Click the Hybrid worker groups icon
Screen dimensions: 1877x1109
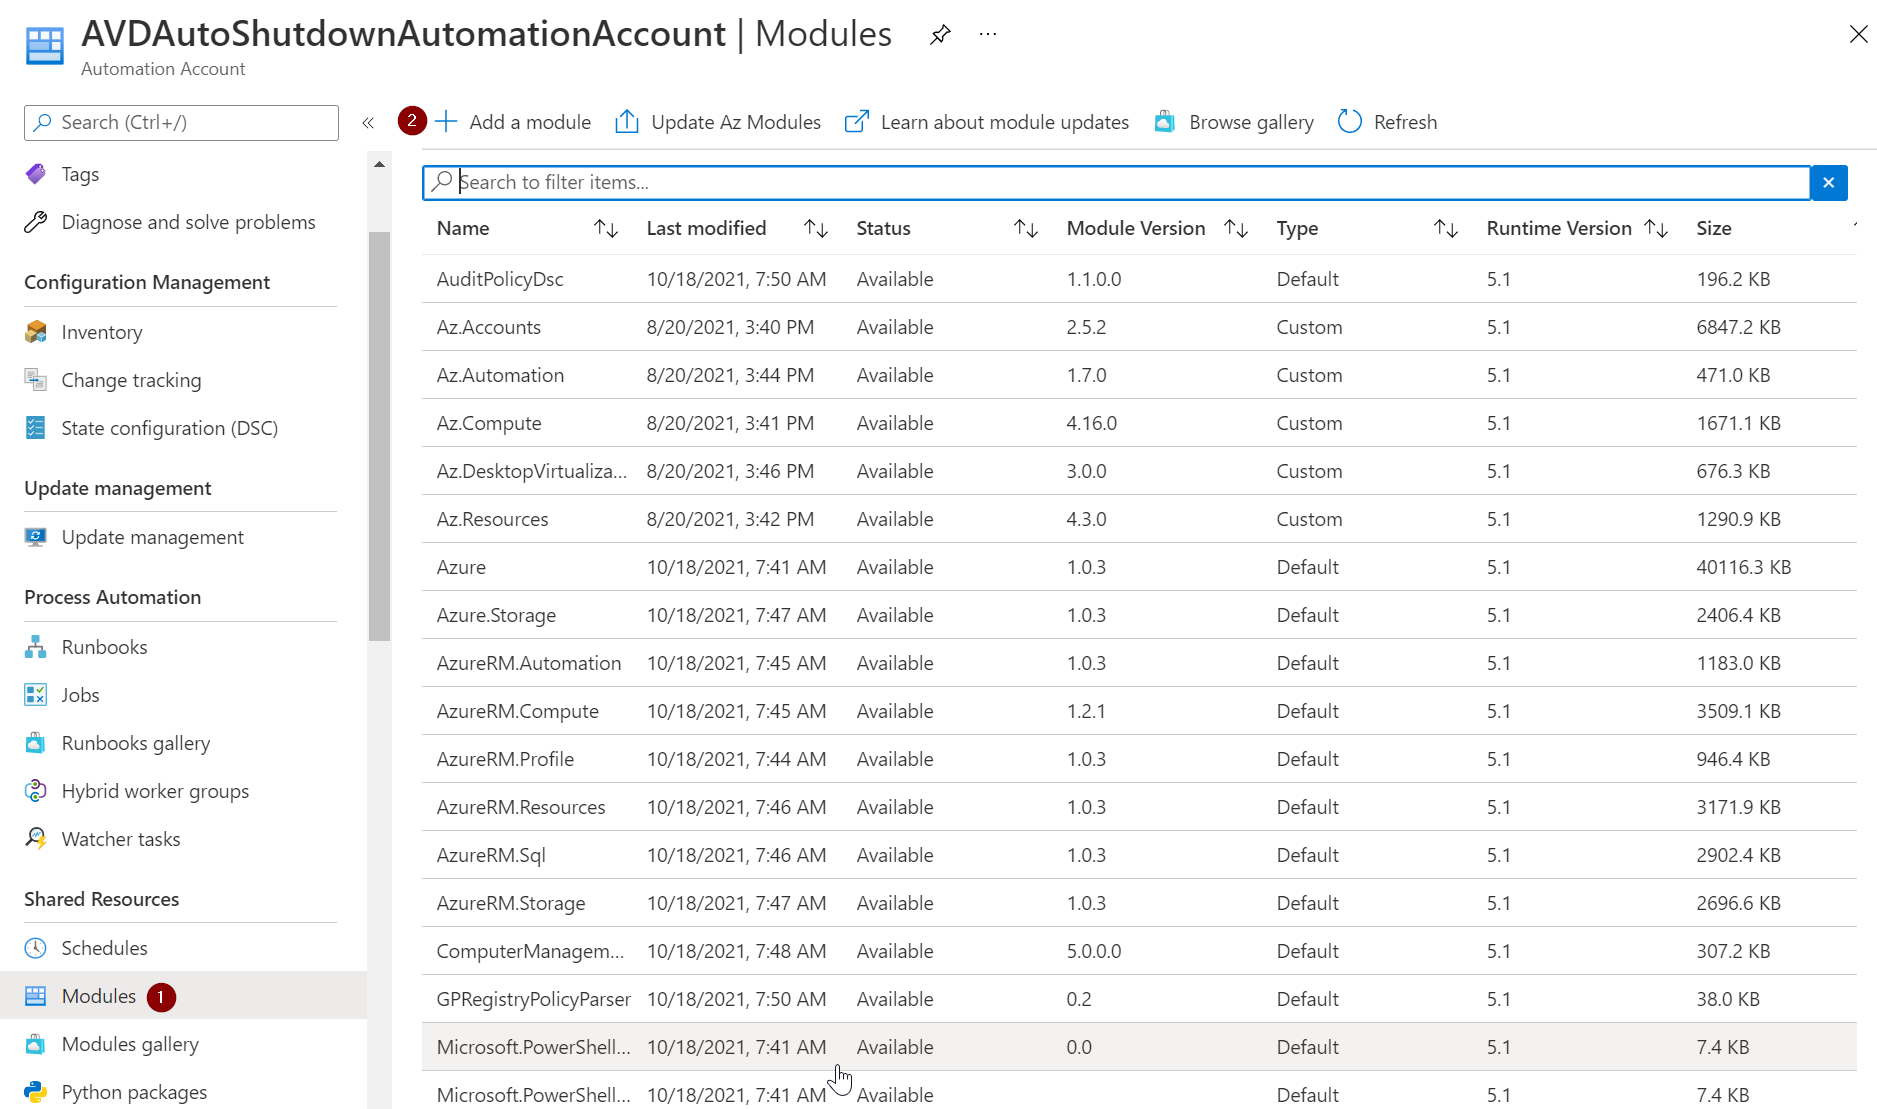point(36,791)
